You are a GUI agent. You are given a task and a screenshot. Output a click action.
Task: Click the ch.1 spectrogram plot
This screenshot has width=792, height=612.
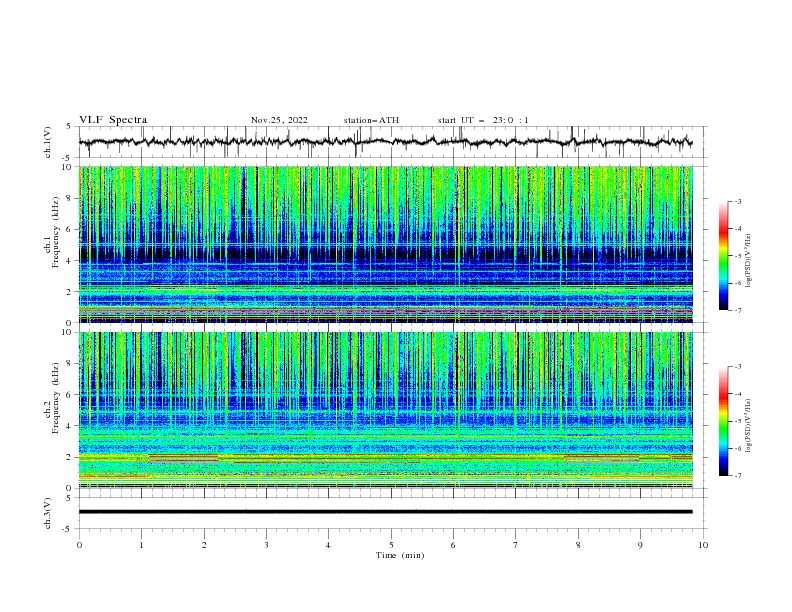[x=385, y=244]
